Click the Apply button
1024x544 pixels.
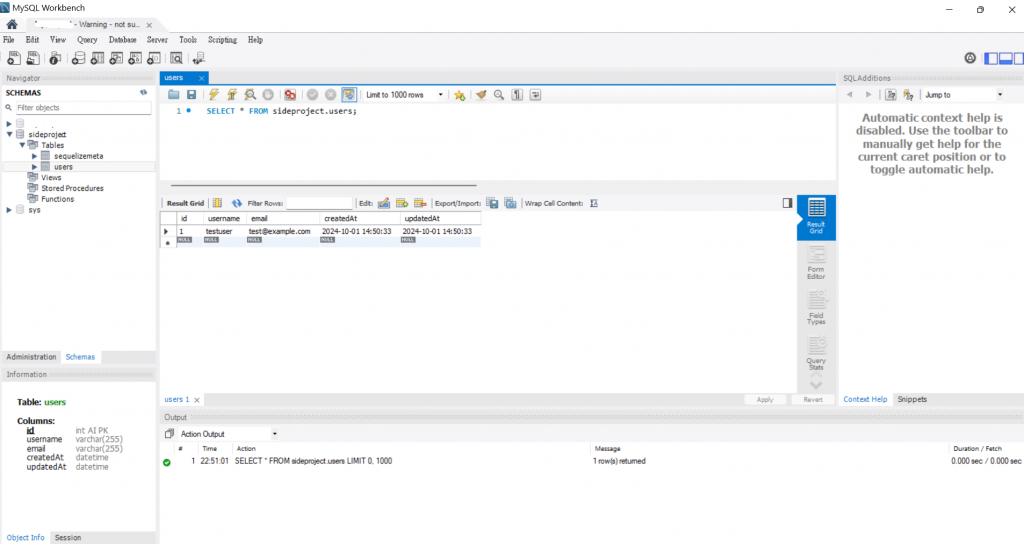click(765, 400)
